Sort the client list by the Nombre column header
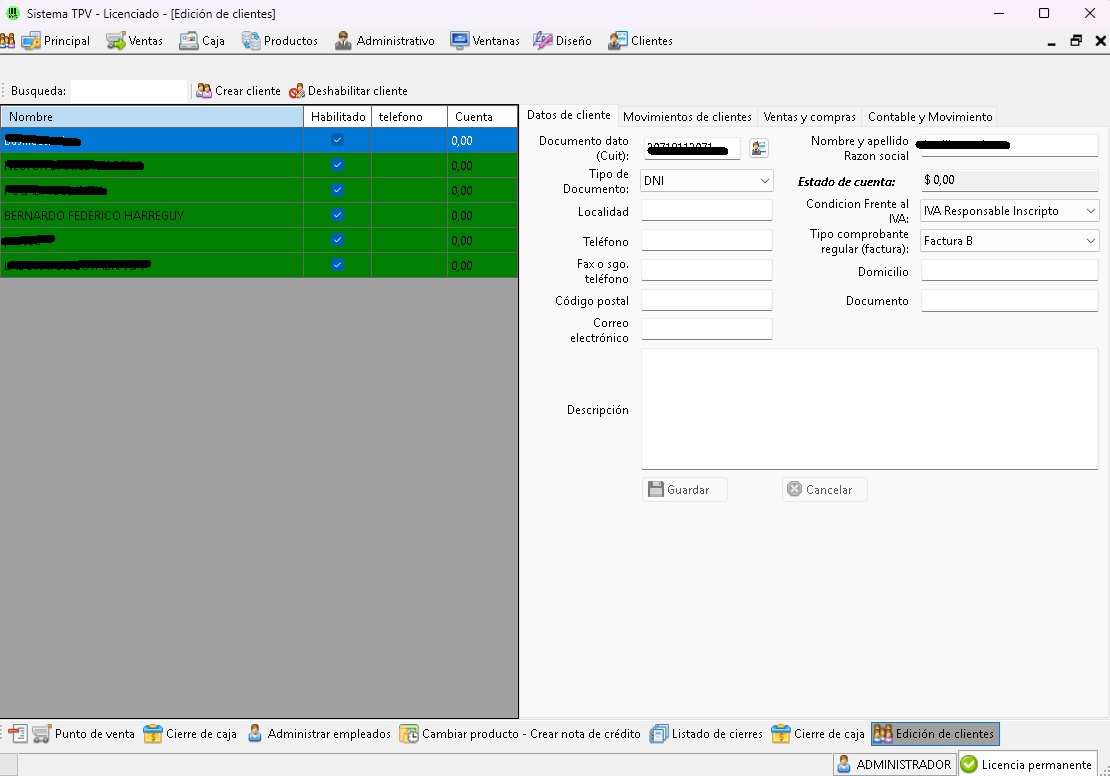The width and height of the screenshot is (1110, 776). pos(152,117)
